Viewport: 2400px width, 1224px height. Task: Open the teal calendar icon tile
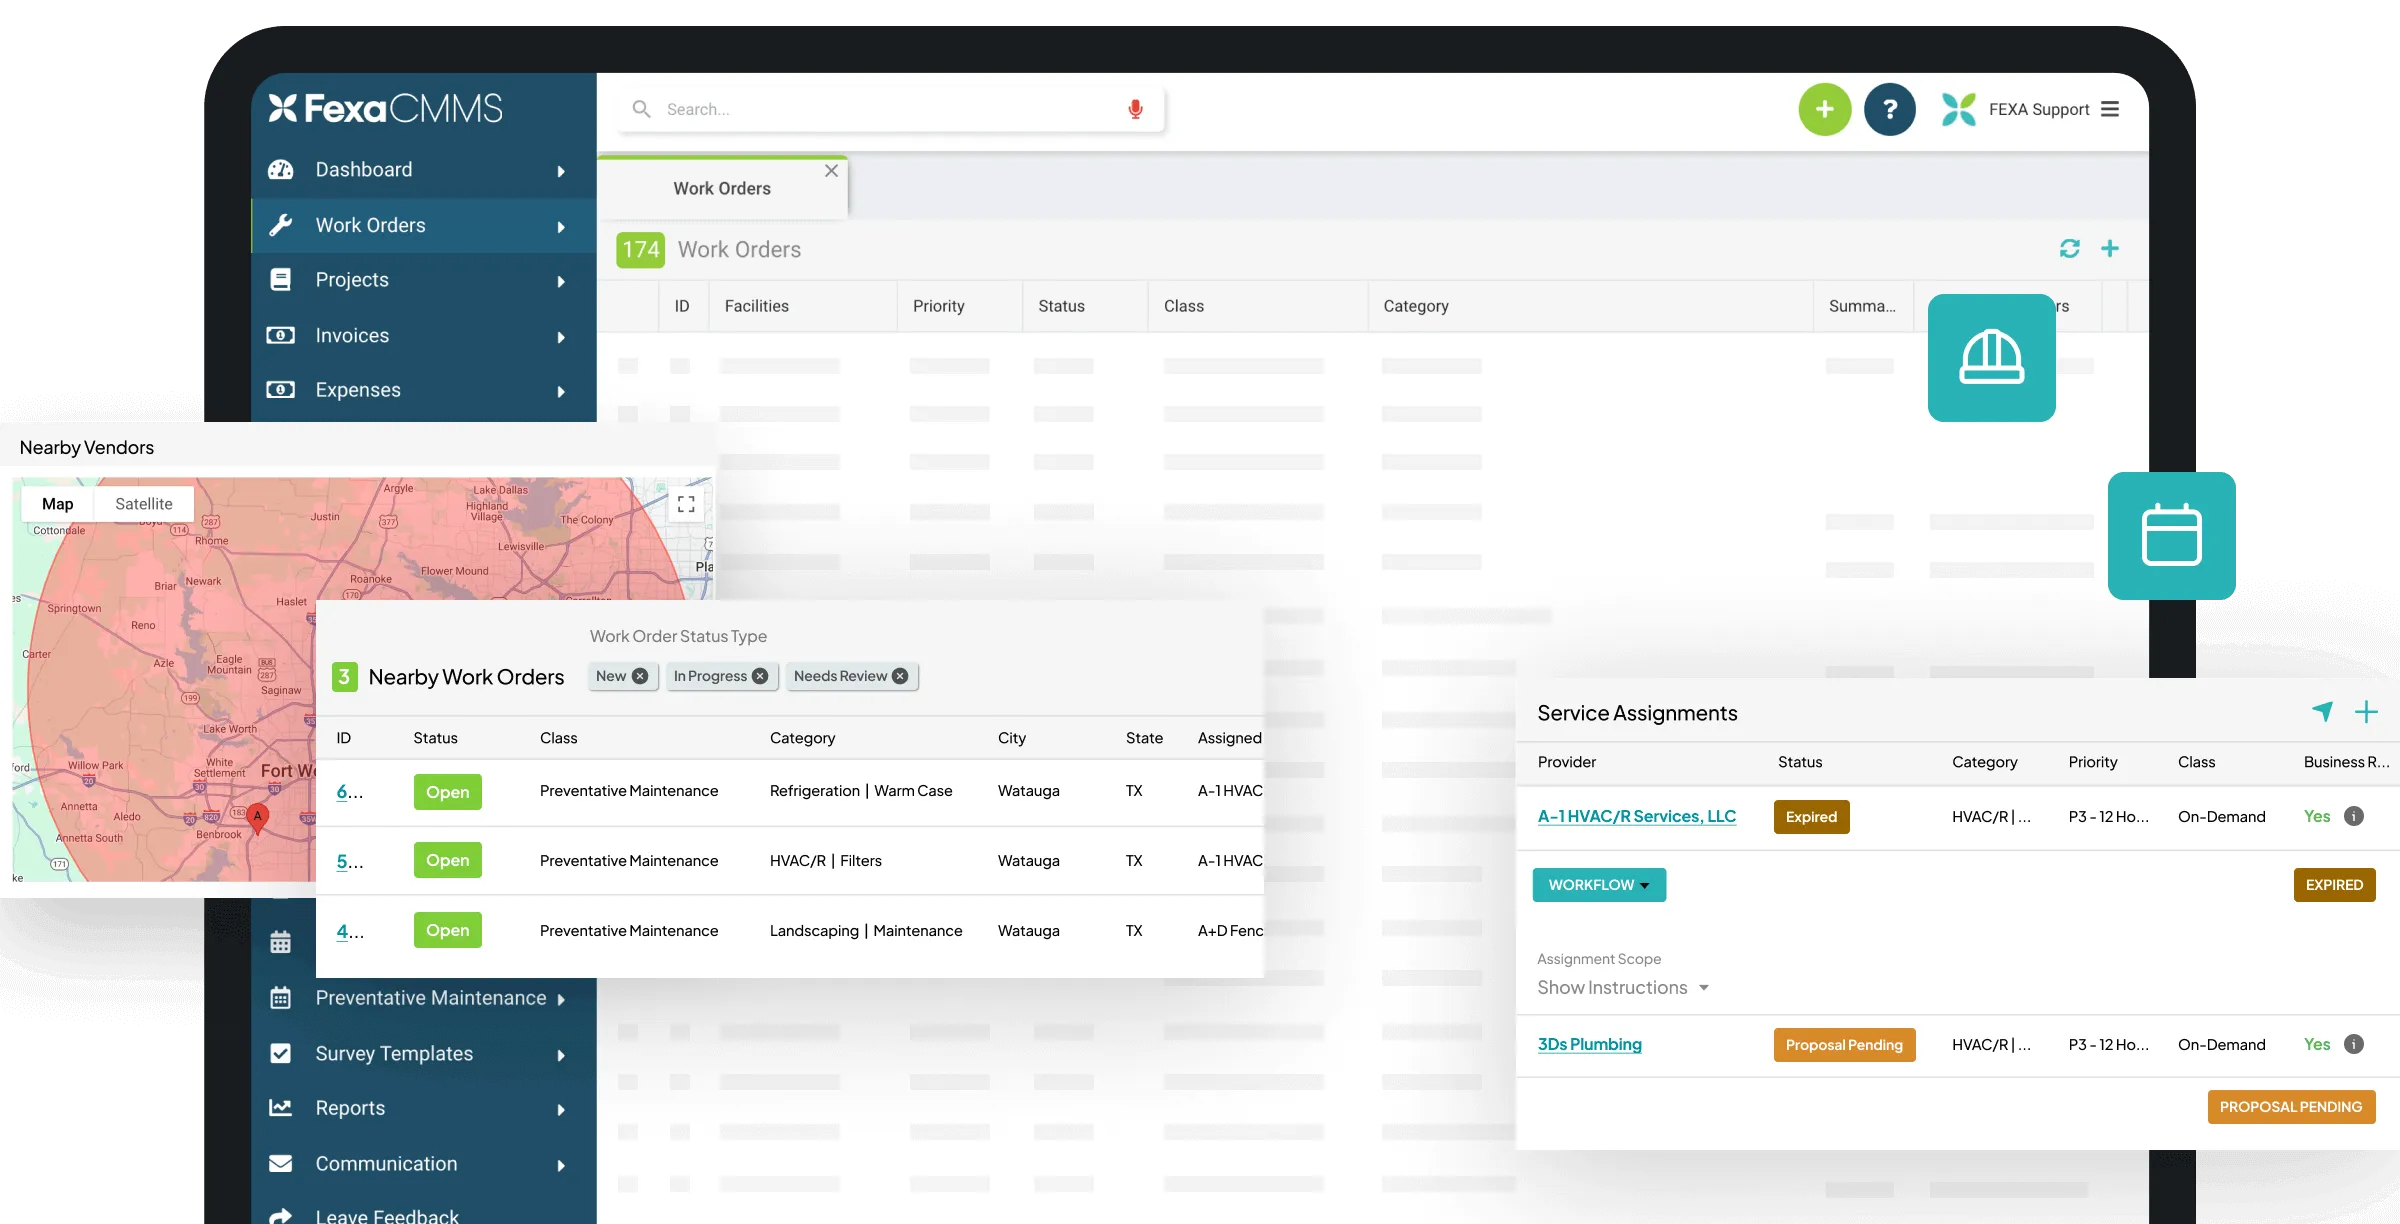tap(2171, 535)
